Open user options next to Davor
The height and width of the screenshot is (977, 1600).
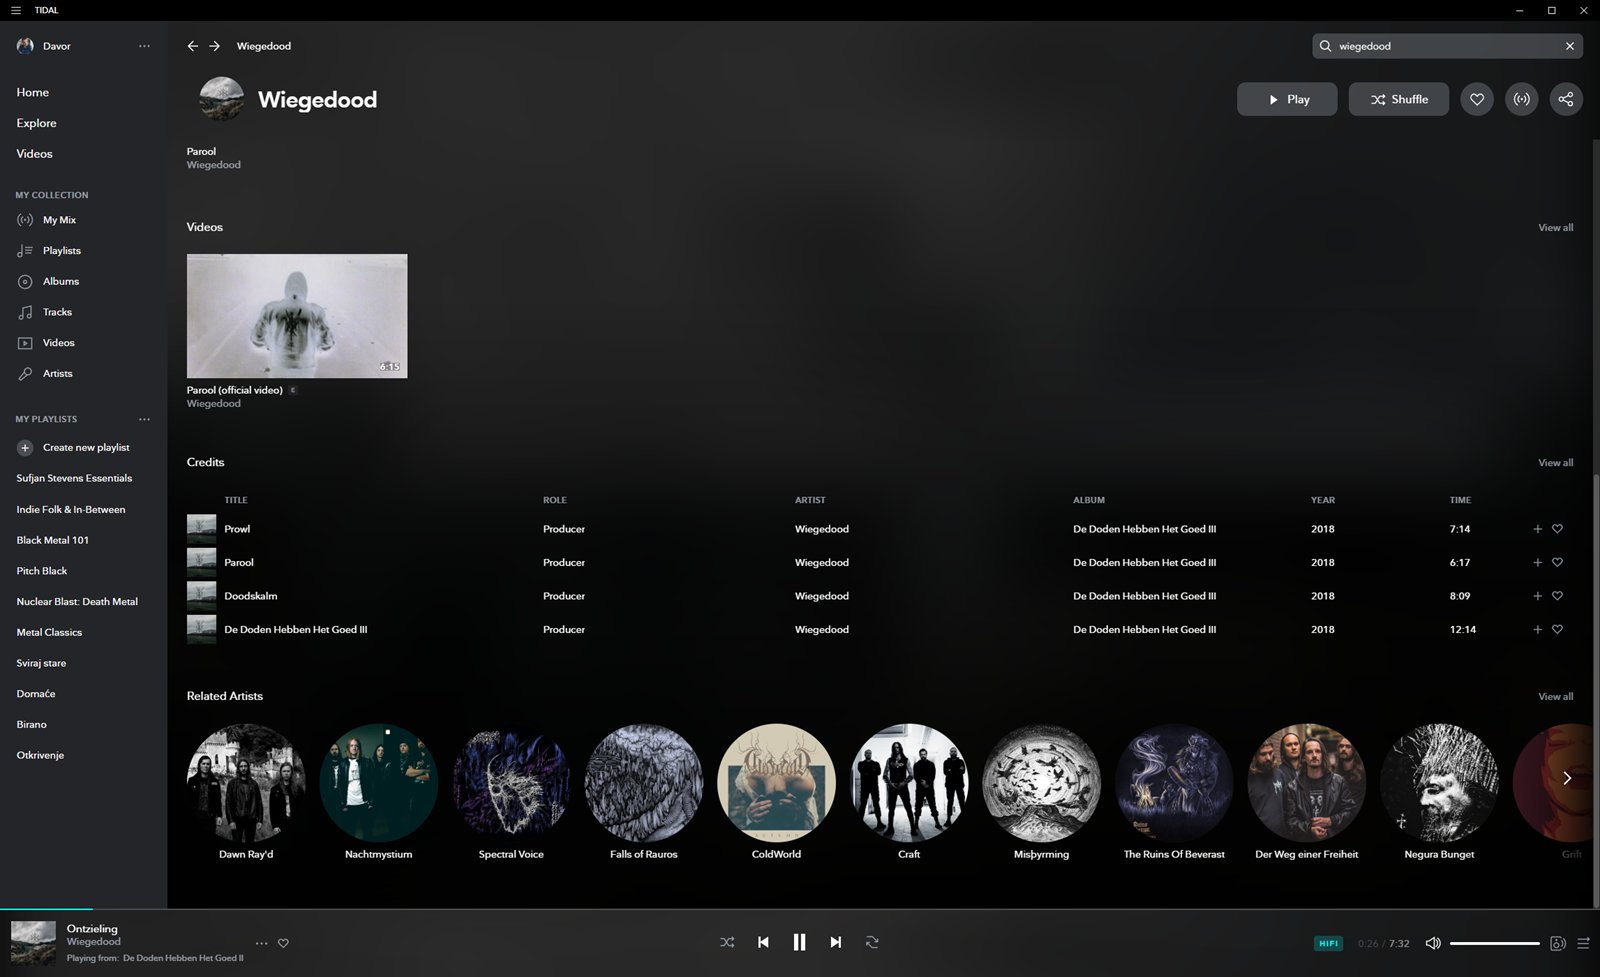click(x=144, y=46)
